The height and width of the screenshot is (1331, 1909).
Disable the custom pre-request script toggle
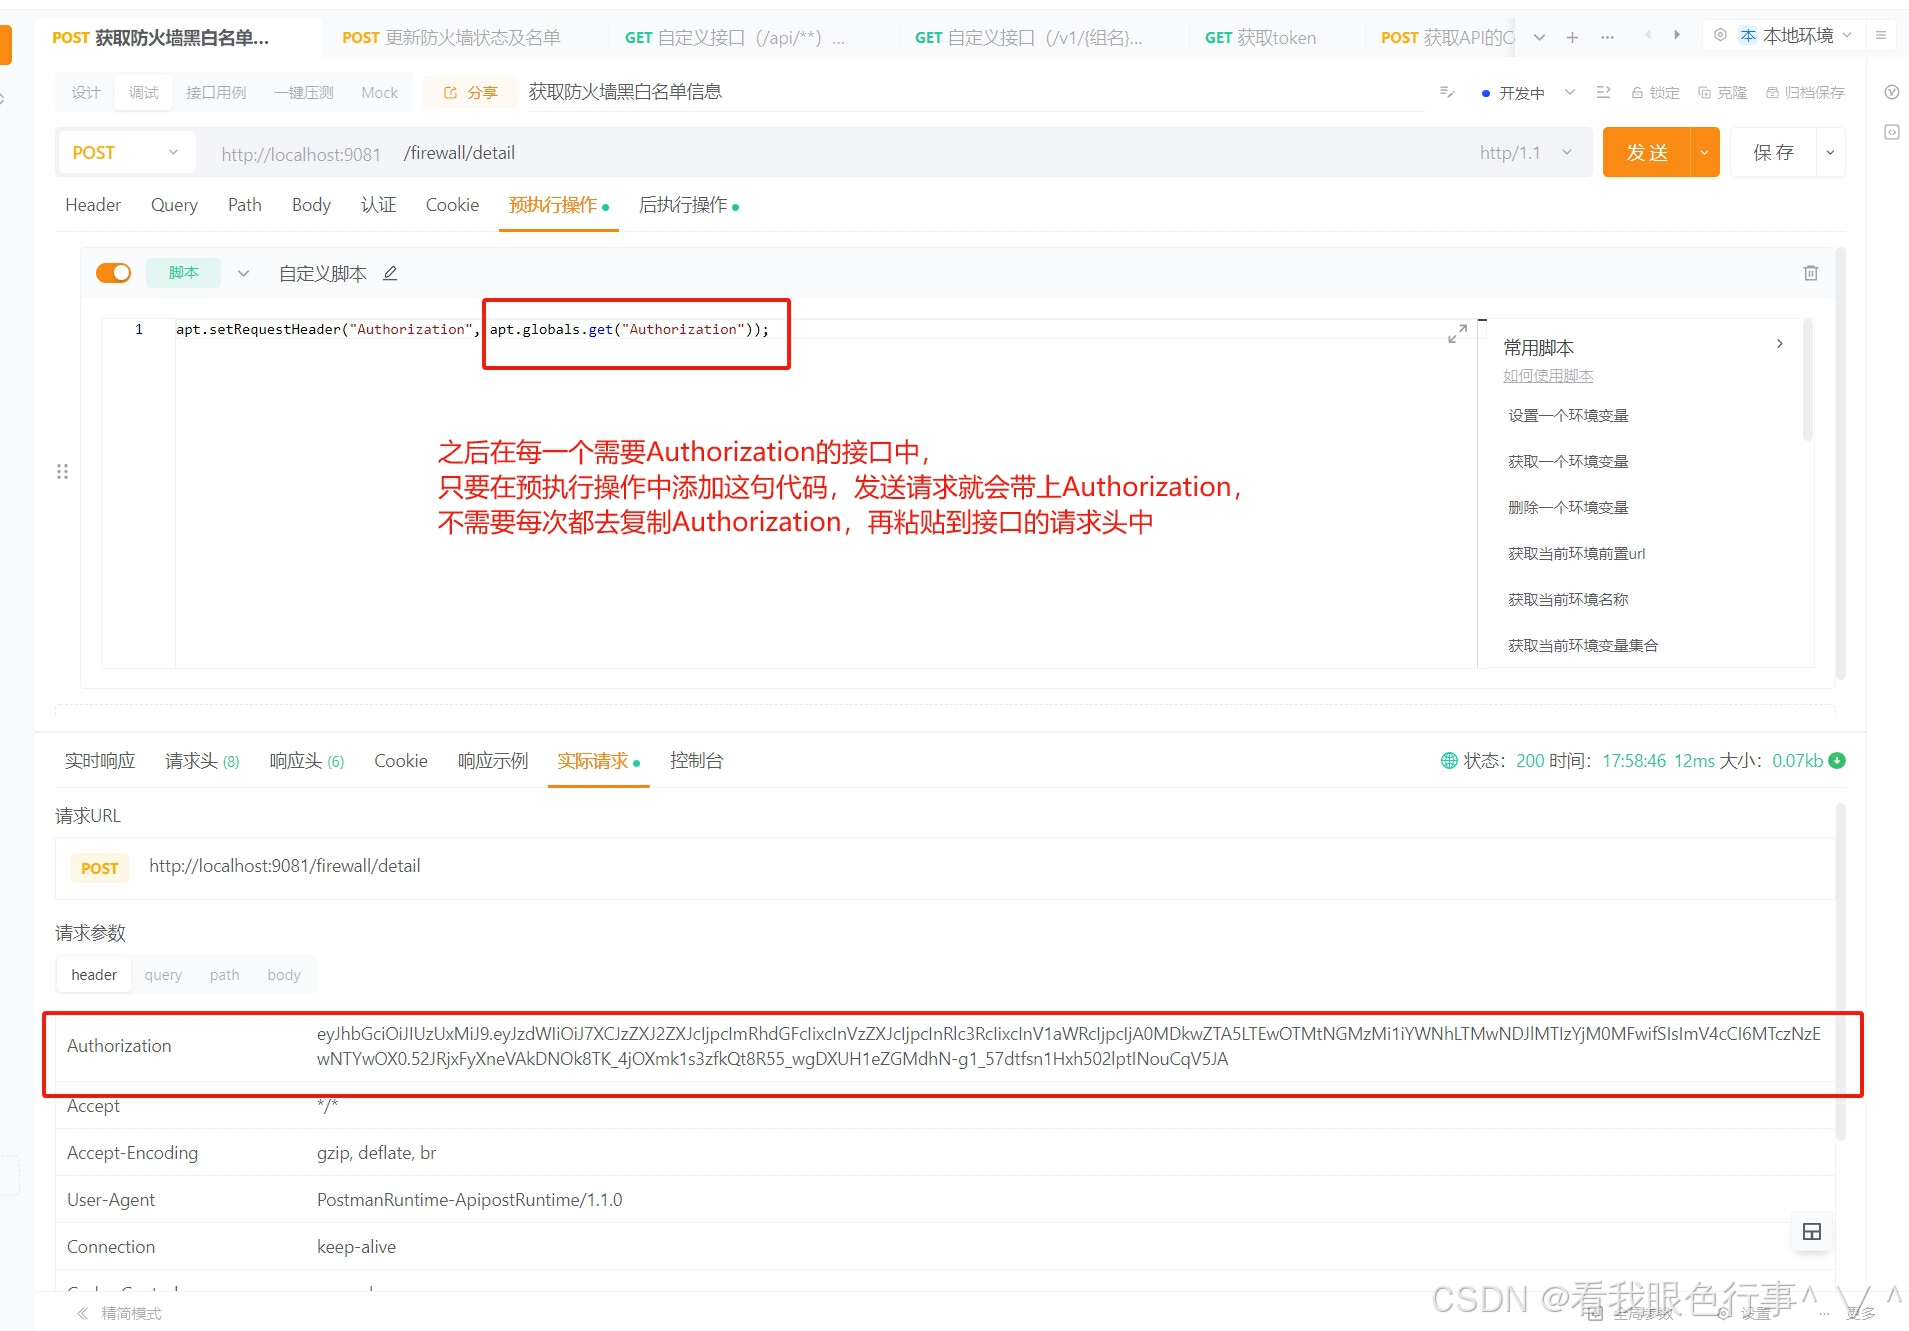point(113,272)
